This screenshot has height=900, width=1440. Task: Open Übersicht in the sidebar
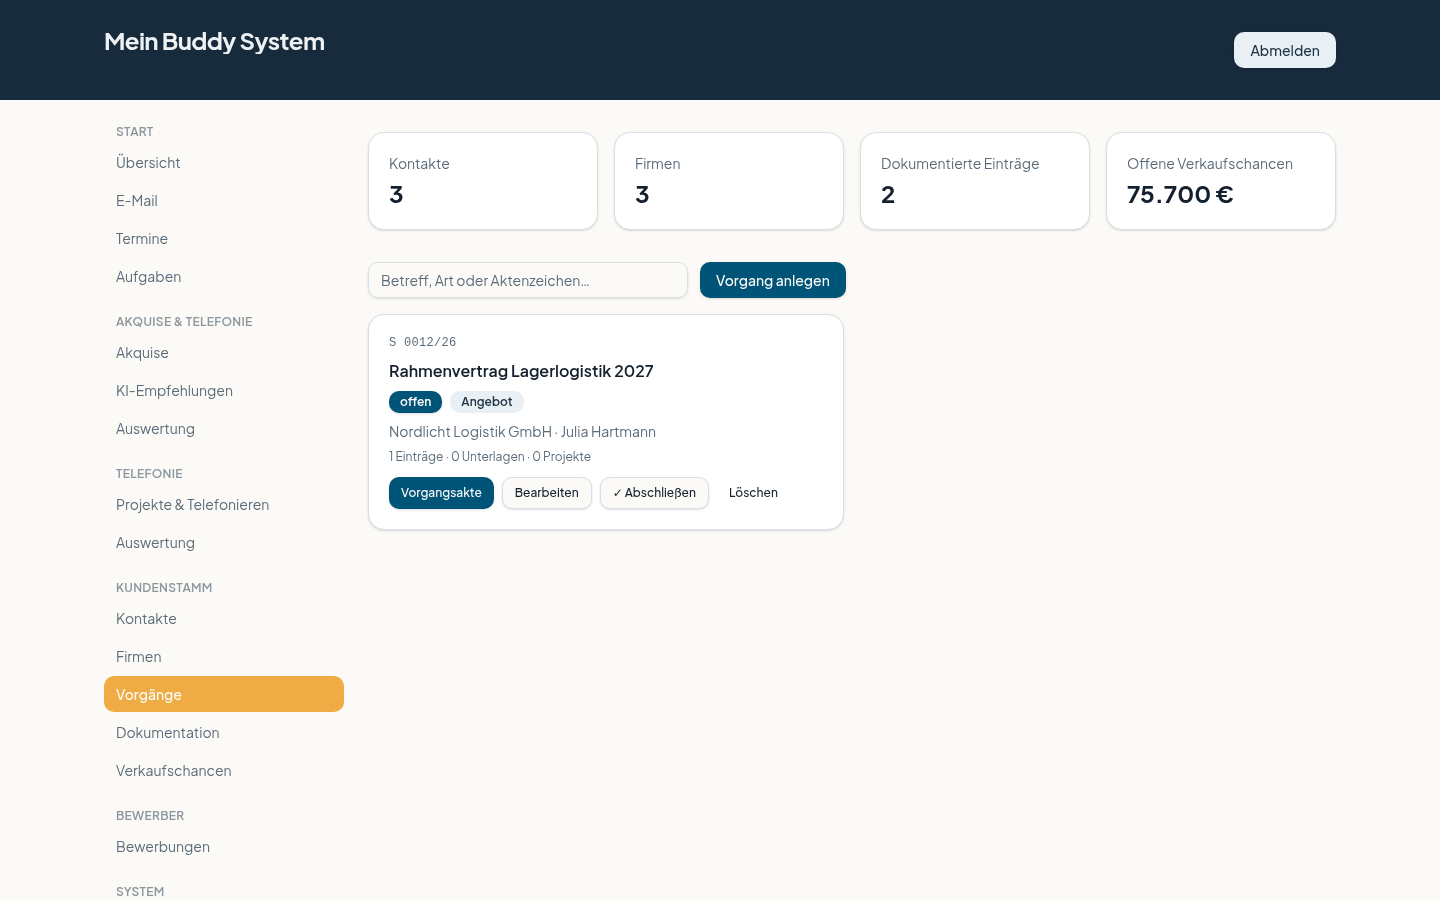pos(224,162)
